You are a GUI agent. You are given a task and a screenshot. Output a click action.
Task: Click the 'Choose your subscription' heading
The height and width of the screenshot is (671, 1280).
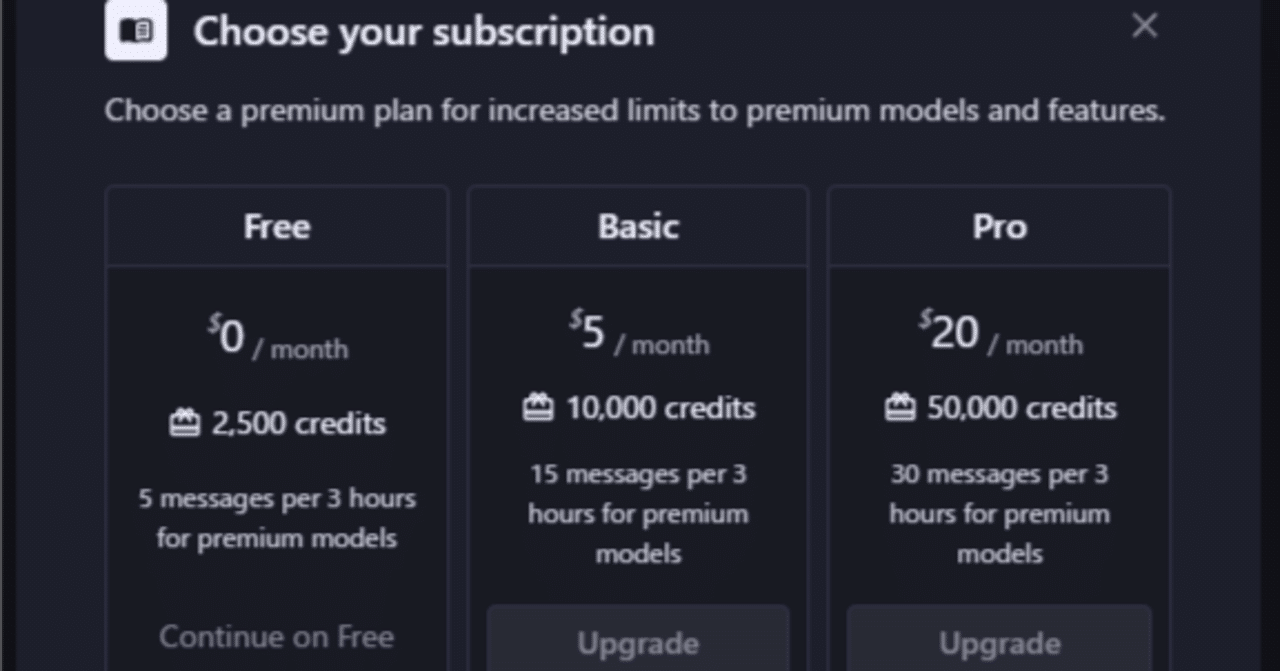click(424, 32)
